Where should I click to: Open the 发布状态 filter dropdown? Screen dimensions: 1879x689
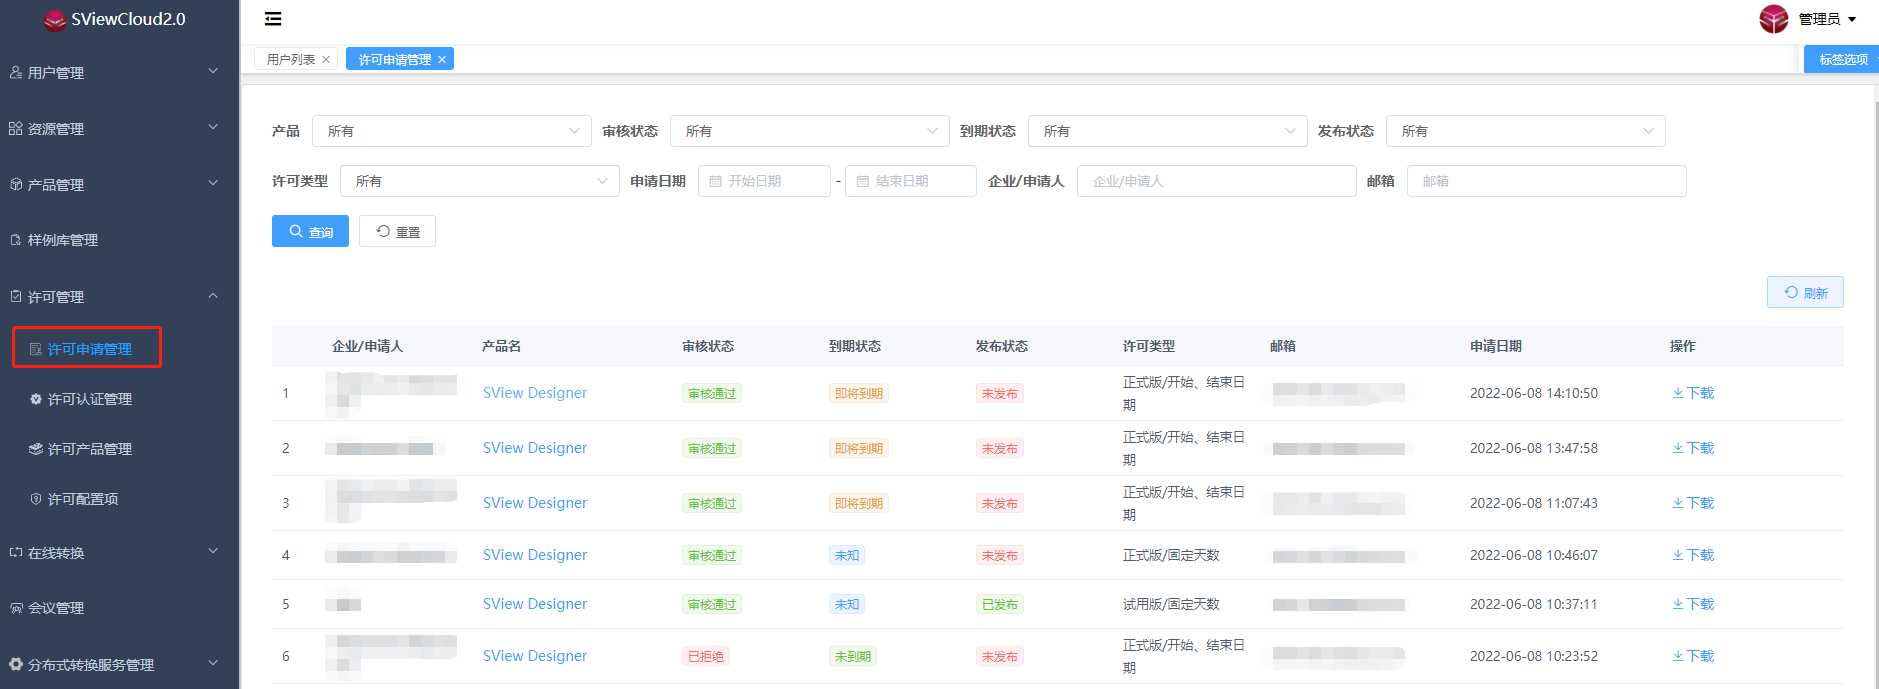click(x=1526, y=131)
